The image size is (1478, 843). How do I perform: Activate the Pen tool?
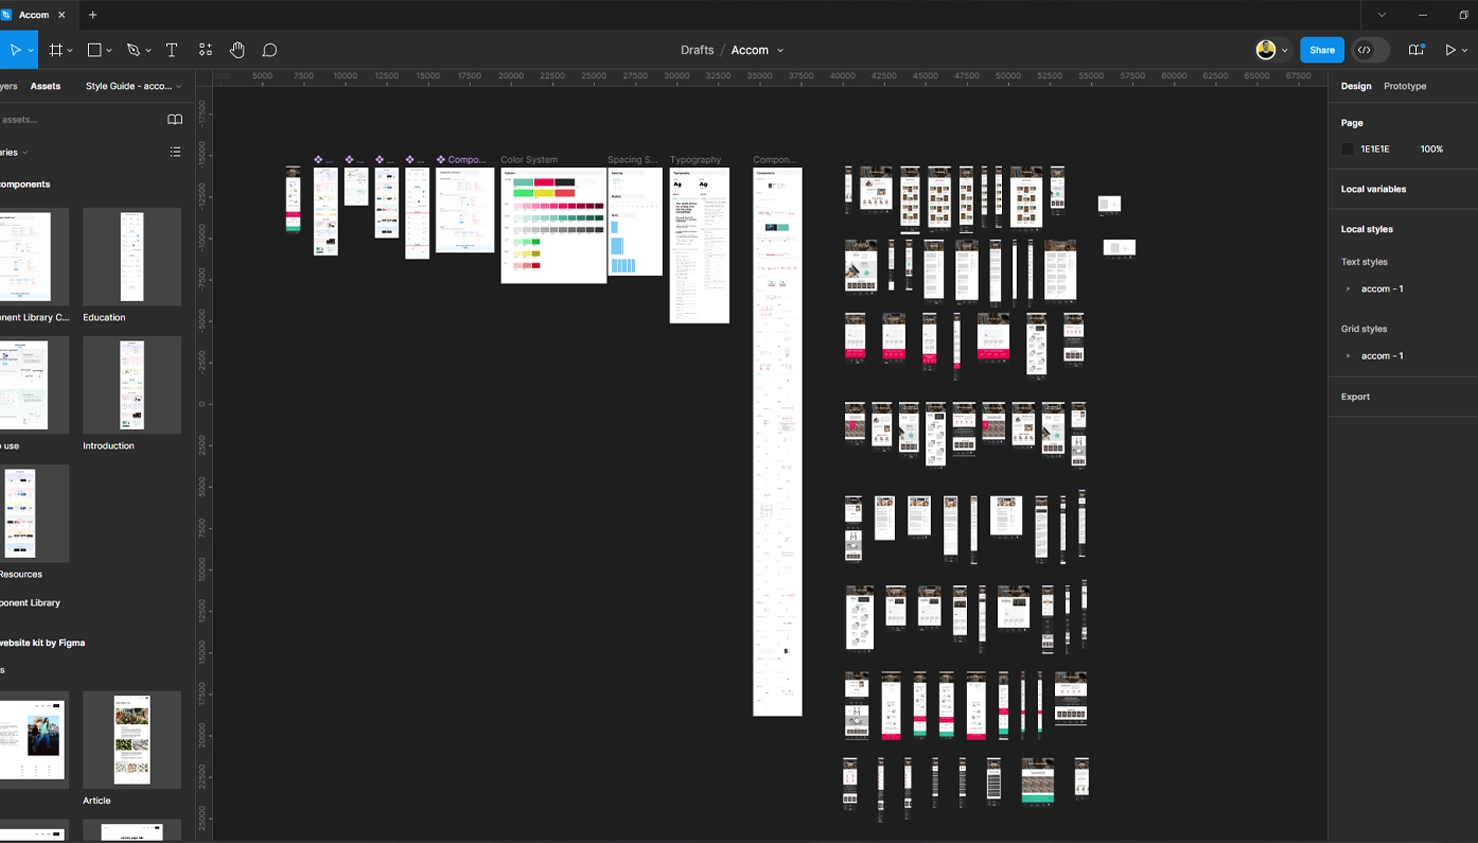133,50
